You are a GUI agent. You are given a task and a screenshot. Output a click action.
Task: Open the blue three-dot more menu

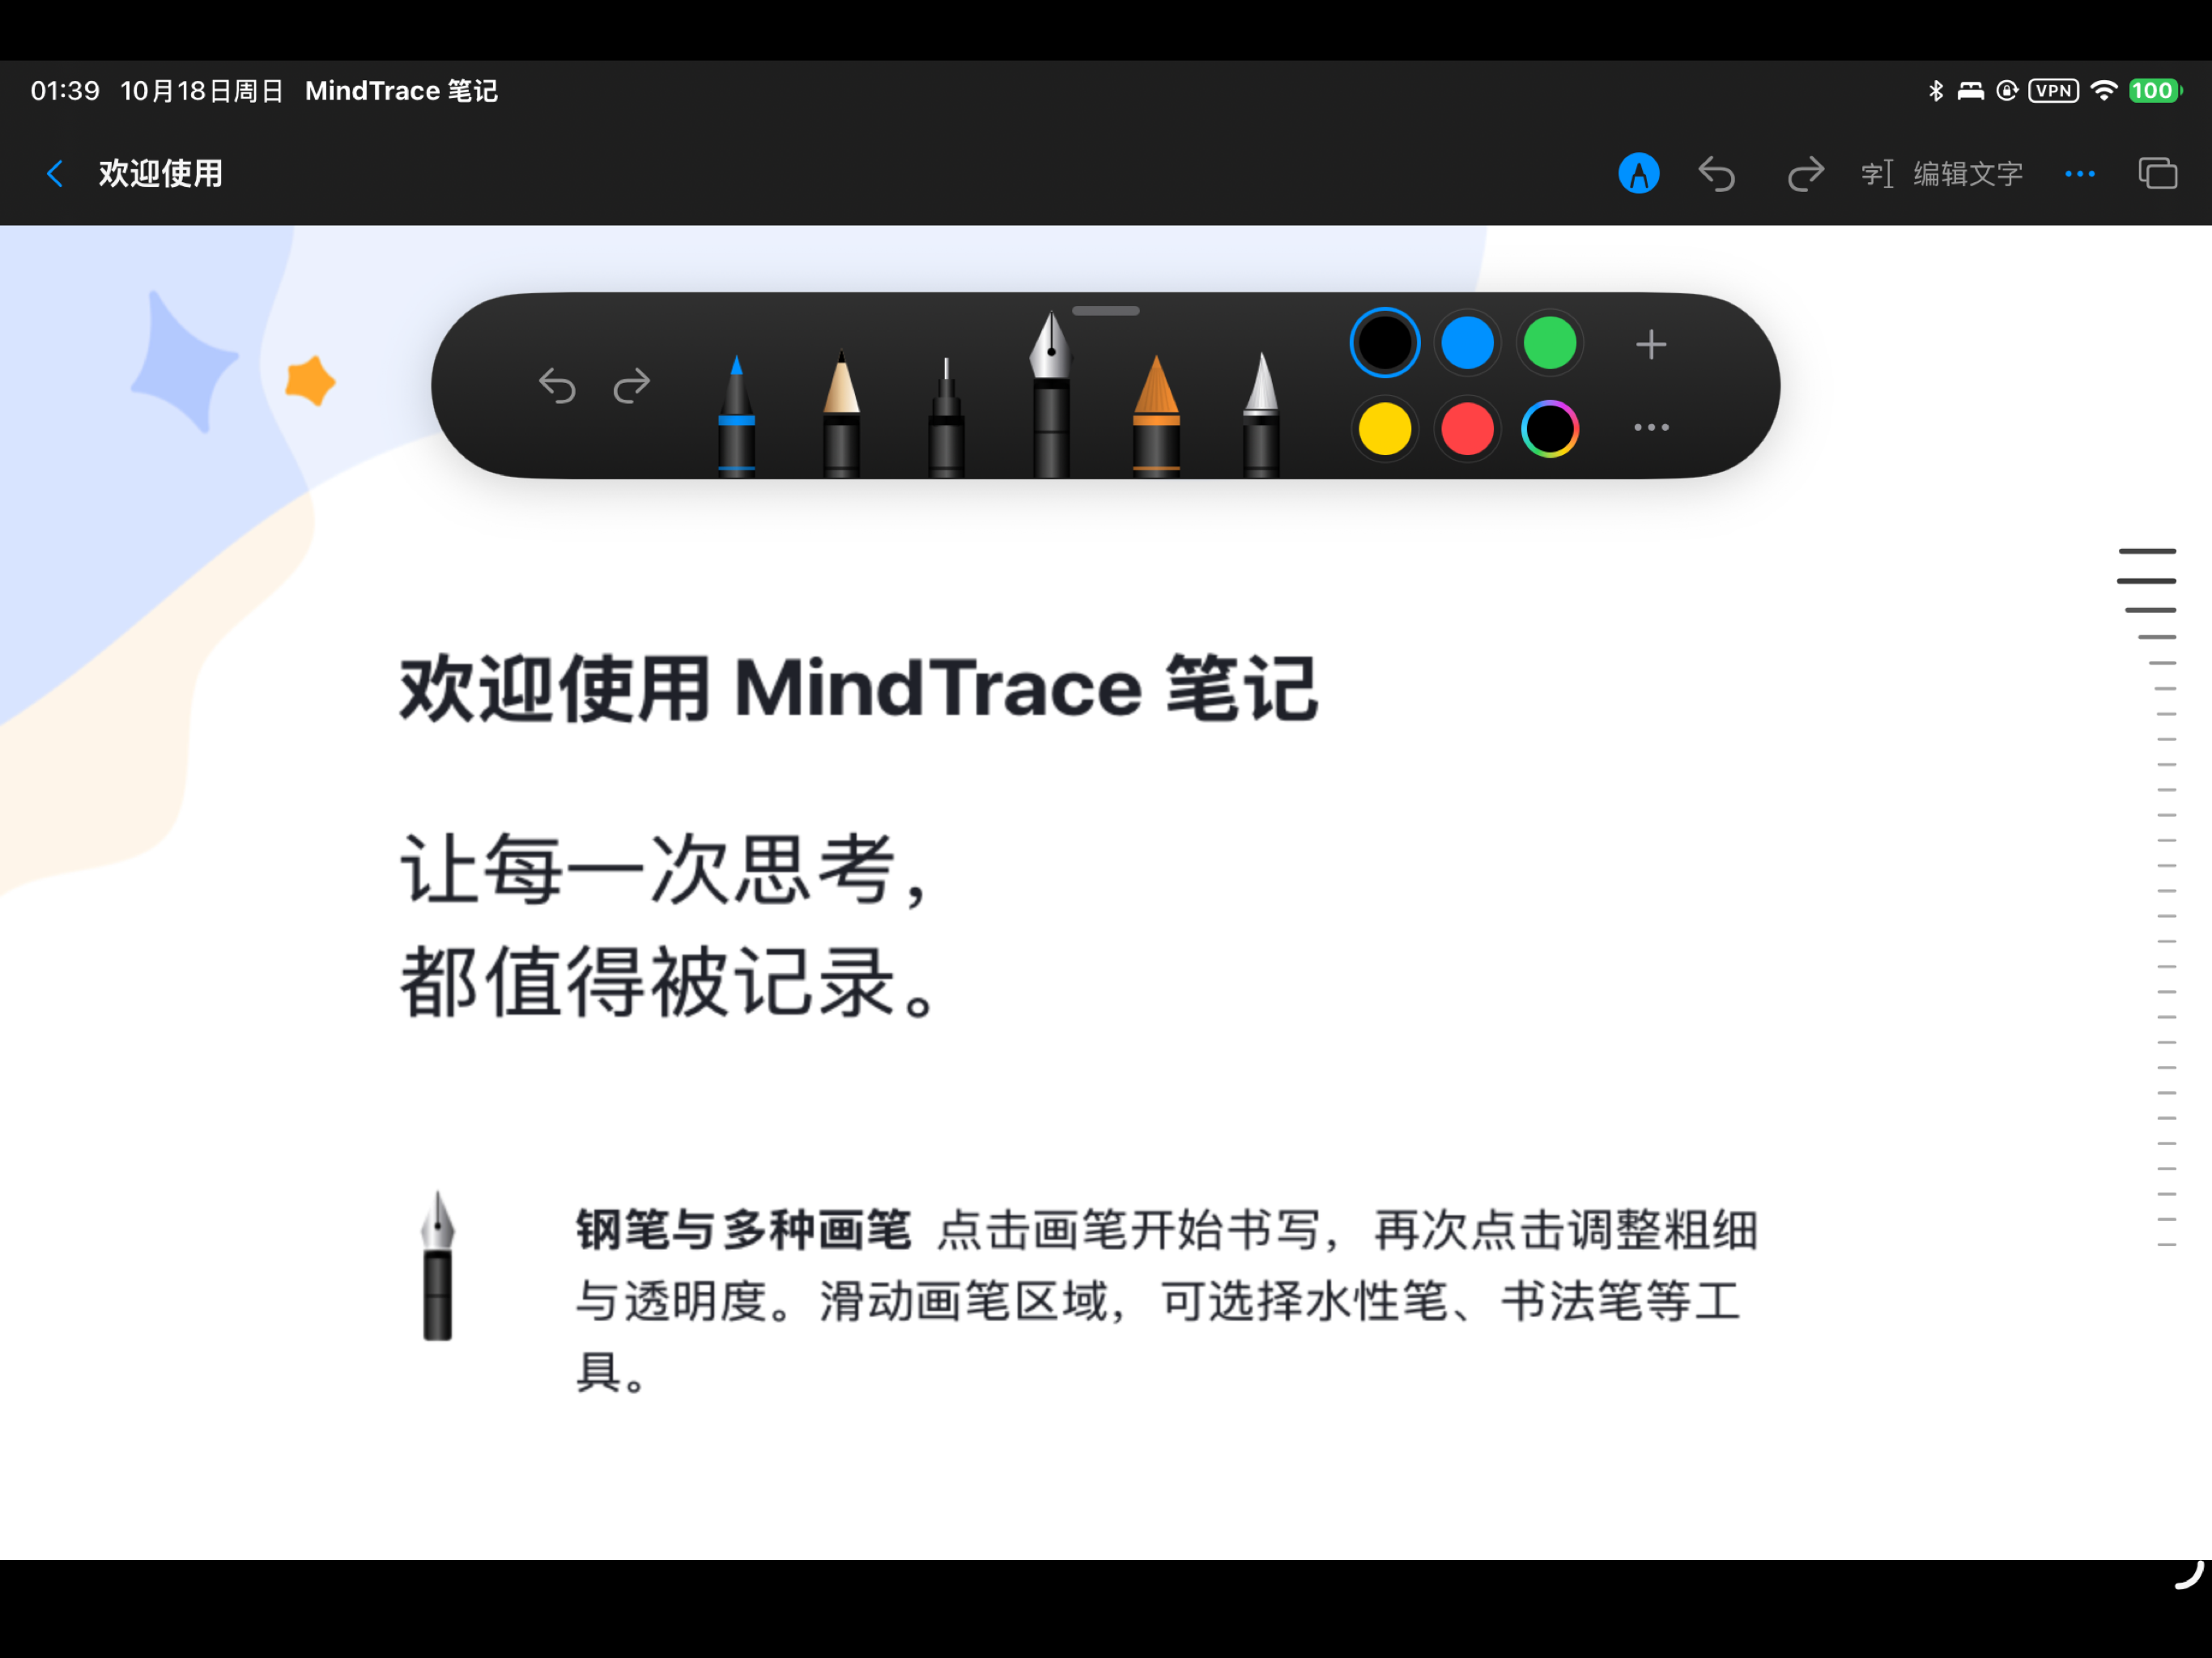coord(2079,174)
